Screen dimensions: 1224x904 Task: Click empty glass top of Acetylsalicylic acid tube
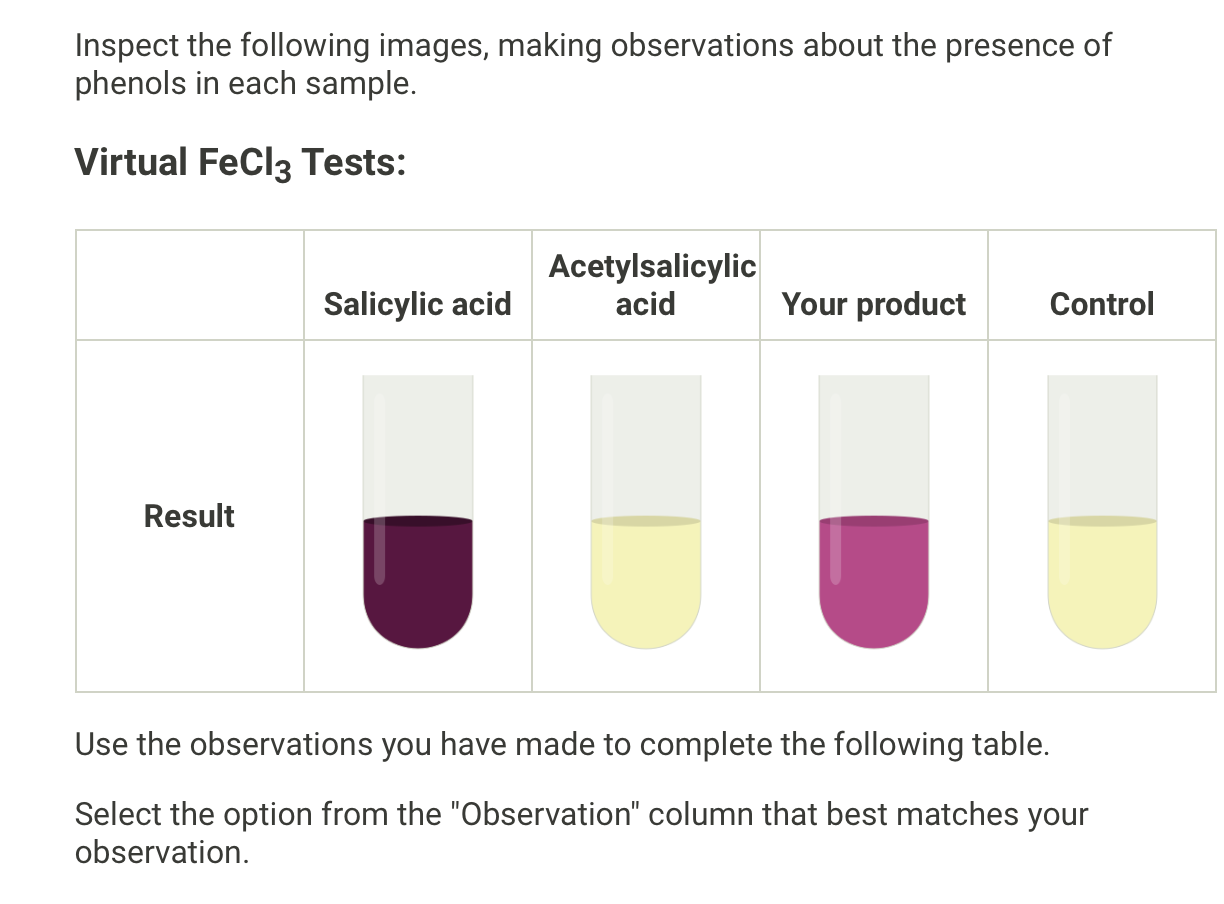click(646, 440)
